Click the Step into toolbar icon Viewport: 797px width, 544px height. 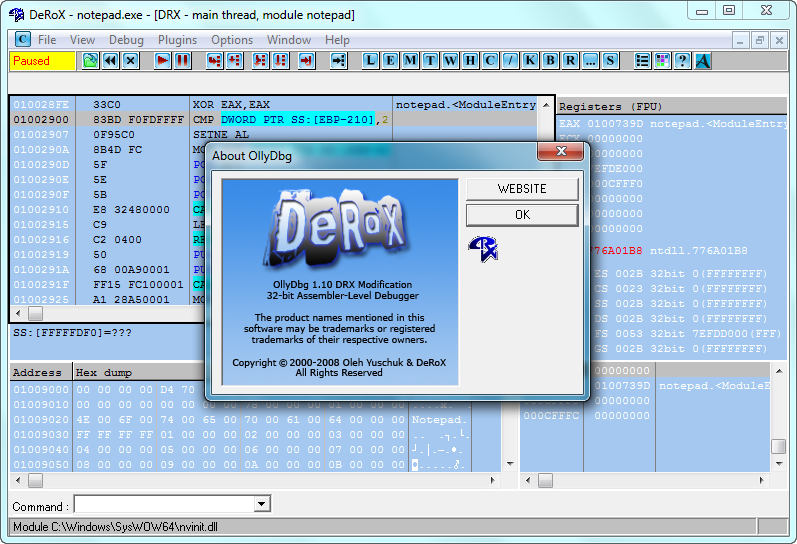214,61
